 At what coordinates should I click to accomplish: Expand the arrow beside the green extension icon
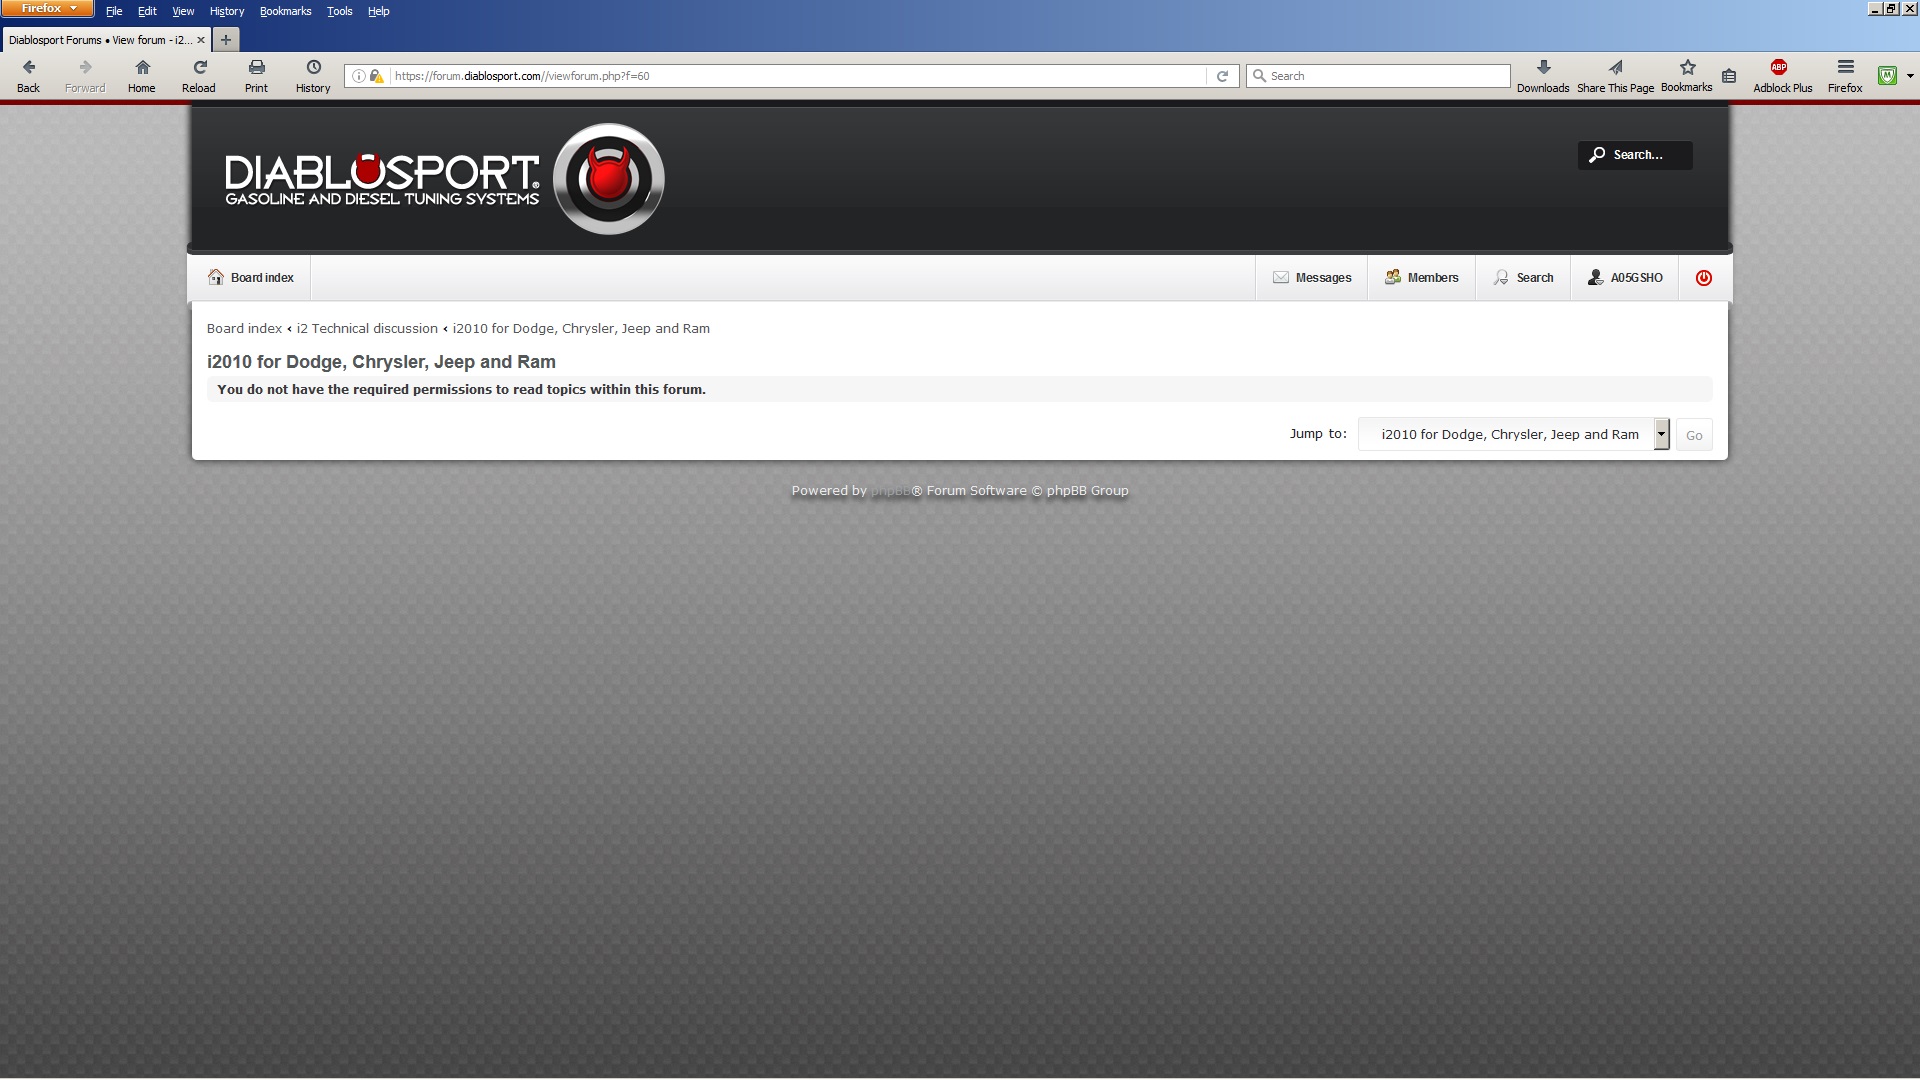coord(1910,76)
